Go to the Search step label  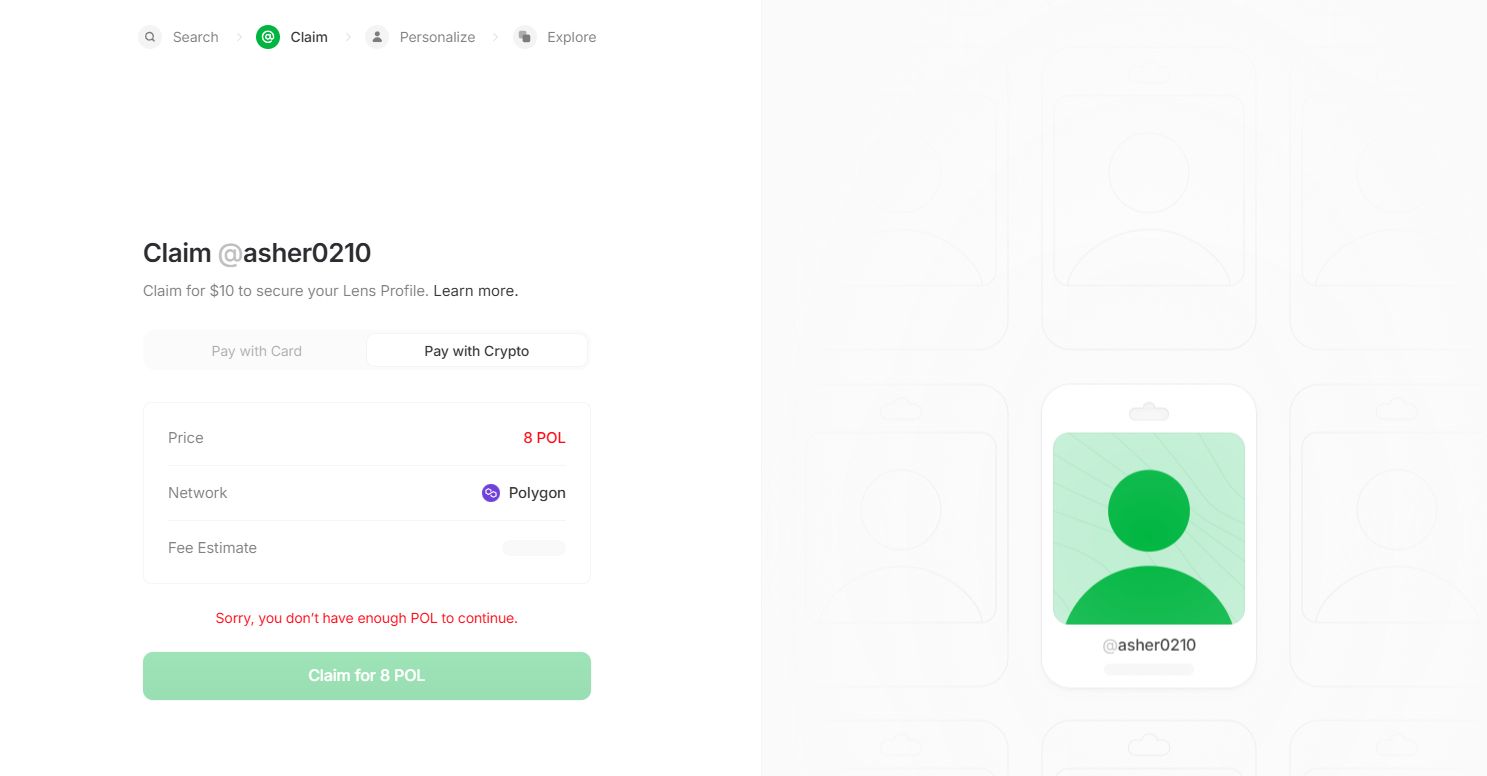pyautogui.click(x=195, y=37)
